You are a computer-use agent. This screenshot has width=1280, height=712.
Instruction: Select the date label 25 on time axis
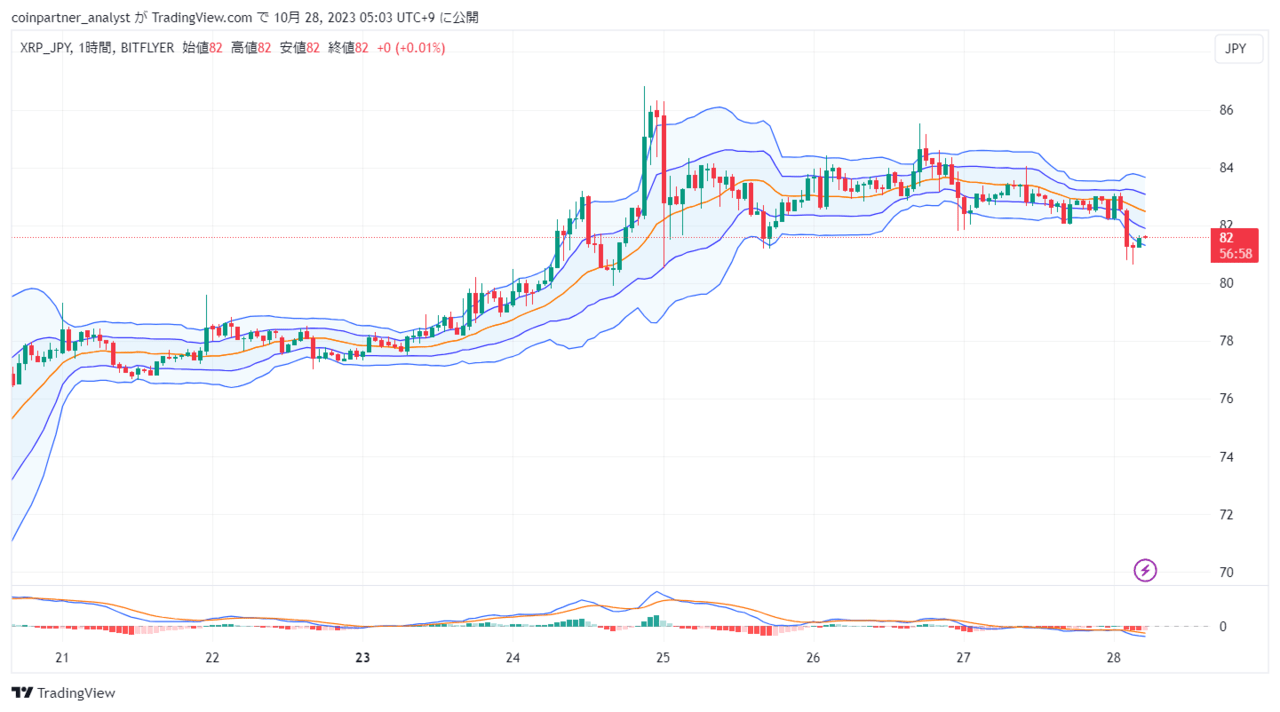click(x=662, y=658)
